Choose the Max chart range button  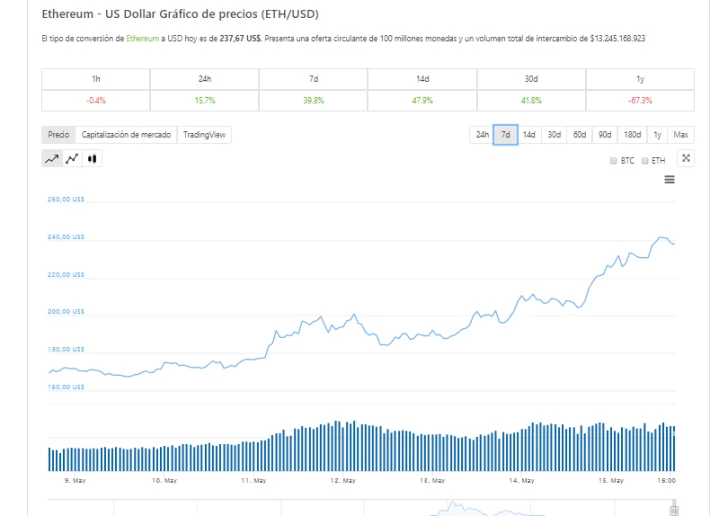[681, 135]
